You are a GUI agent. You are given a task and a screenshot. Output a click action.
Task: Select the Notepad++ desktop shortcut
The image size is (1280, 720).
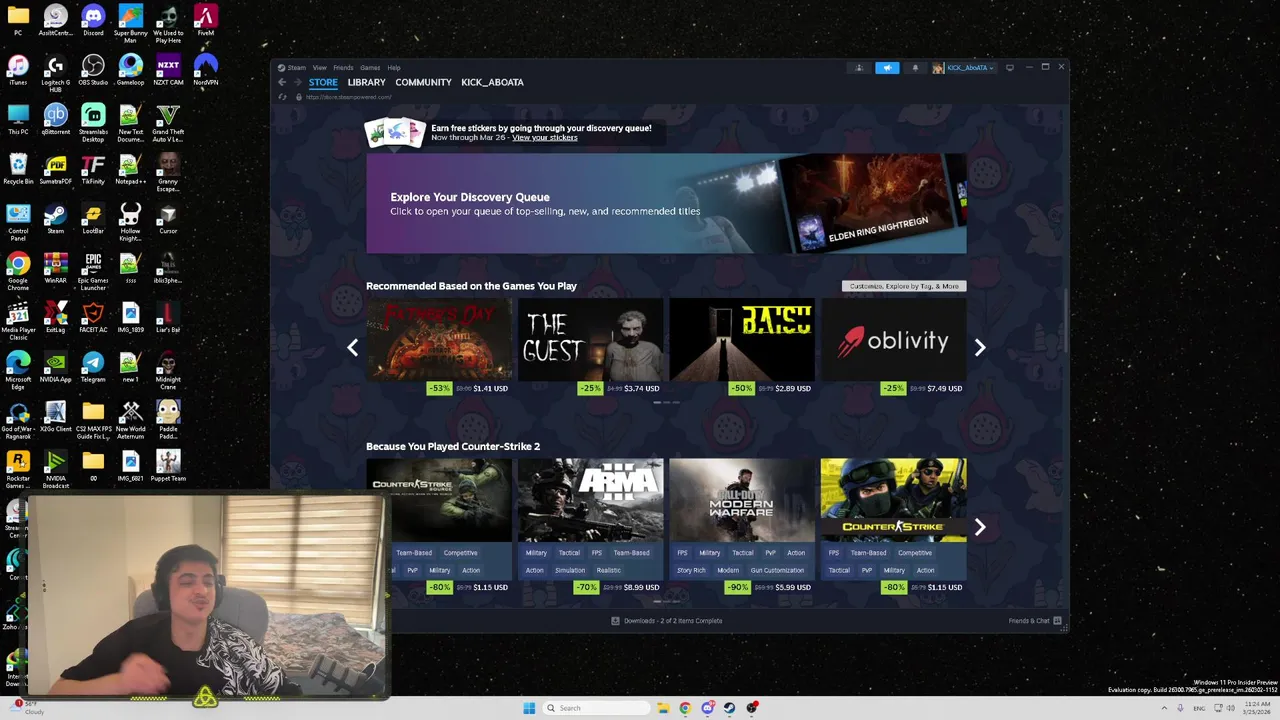tap(131, 170)
